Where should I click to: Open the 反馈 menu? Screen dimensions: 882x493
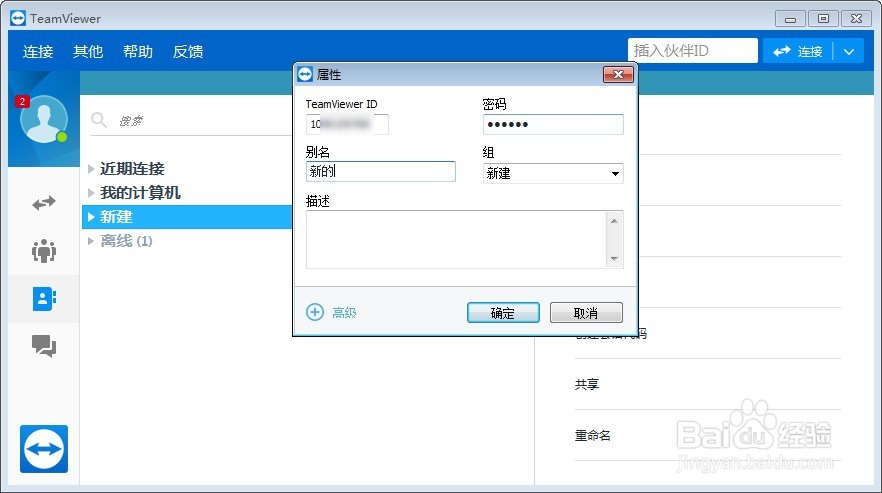coord(188,52)
